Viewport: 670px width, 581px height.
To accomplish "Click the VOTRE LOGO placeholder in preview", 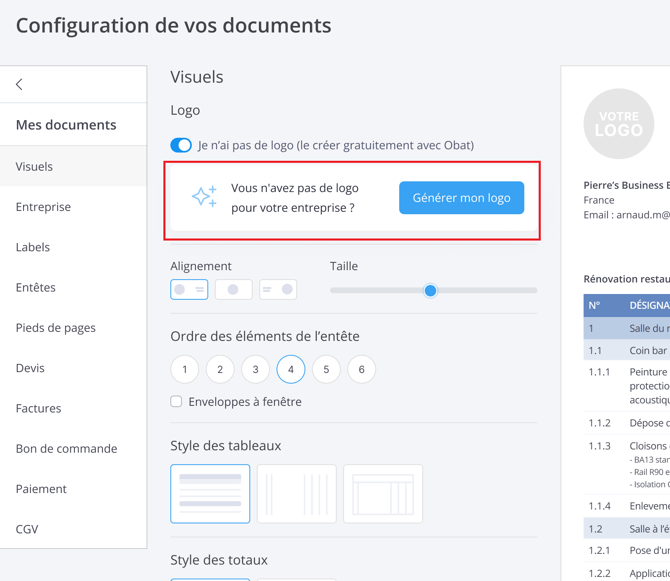I will tap(619, 124).
